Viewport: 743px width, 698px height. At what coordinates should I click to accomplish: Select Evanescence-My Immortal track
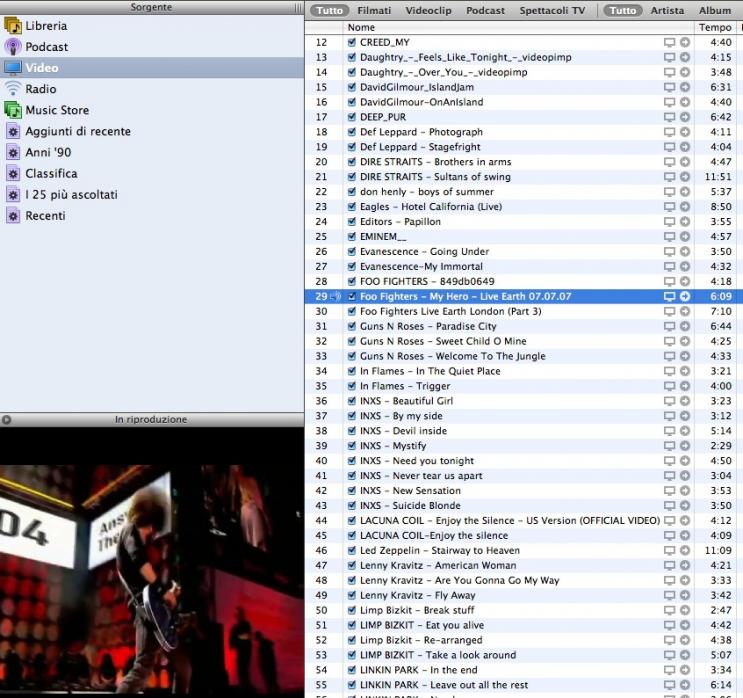[421, 266]
